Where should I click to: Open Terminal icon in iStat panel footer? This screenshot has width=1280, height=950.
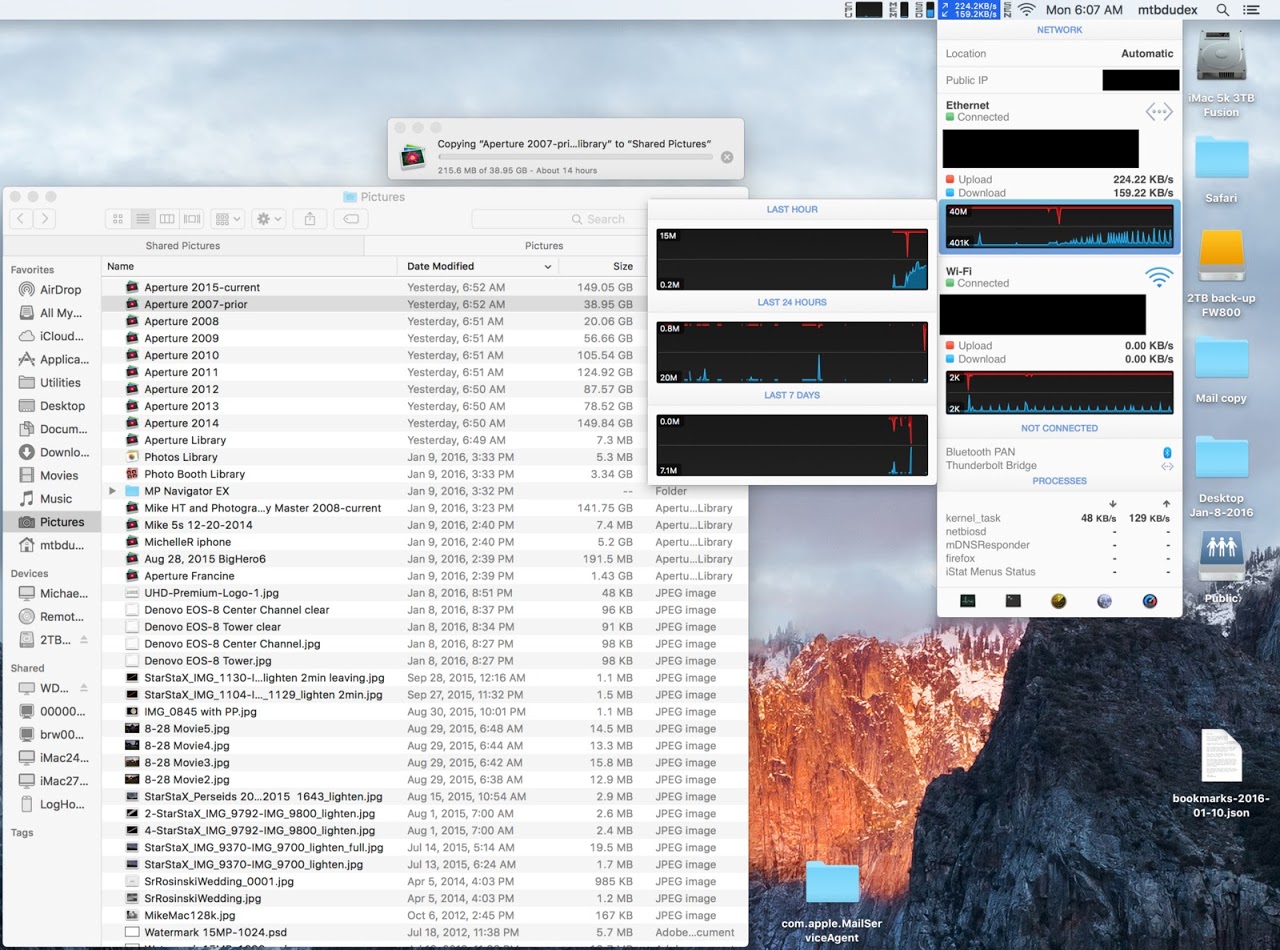click(1013, 601)
